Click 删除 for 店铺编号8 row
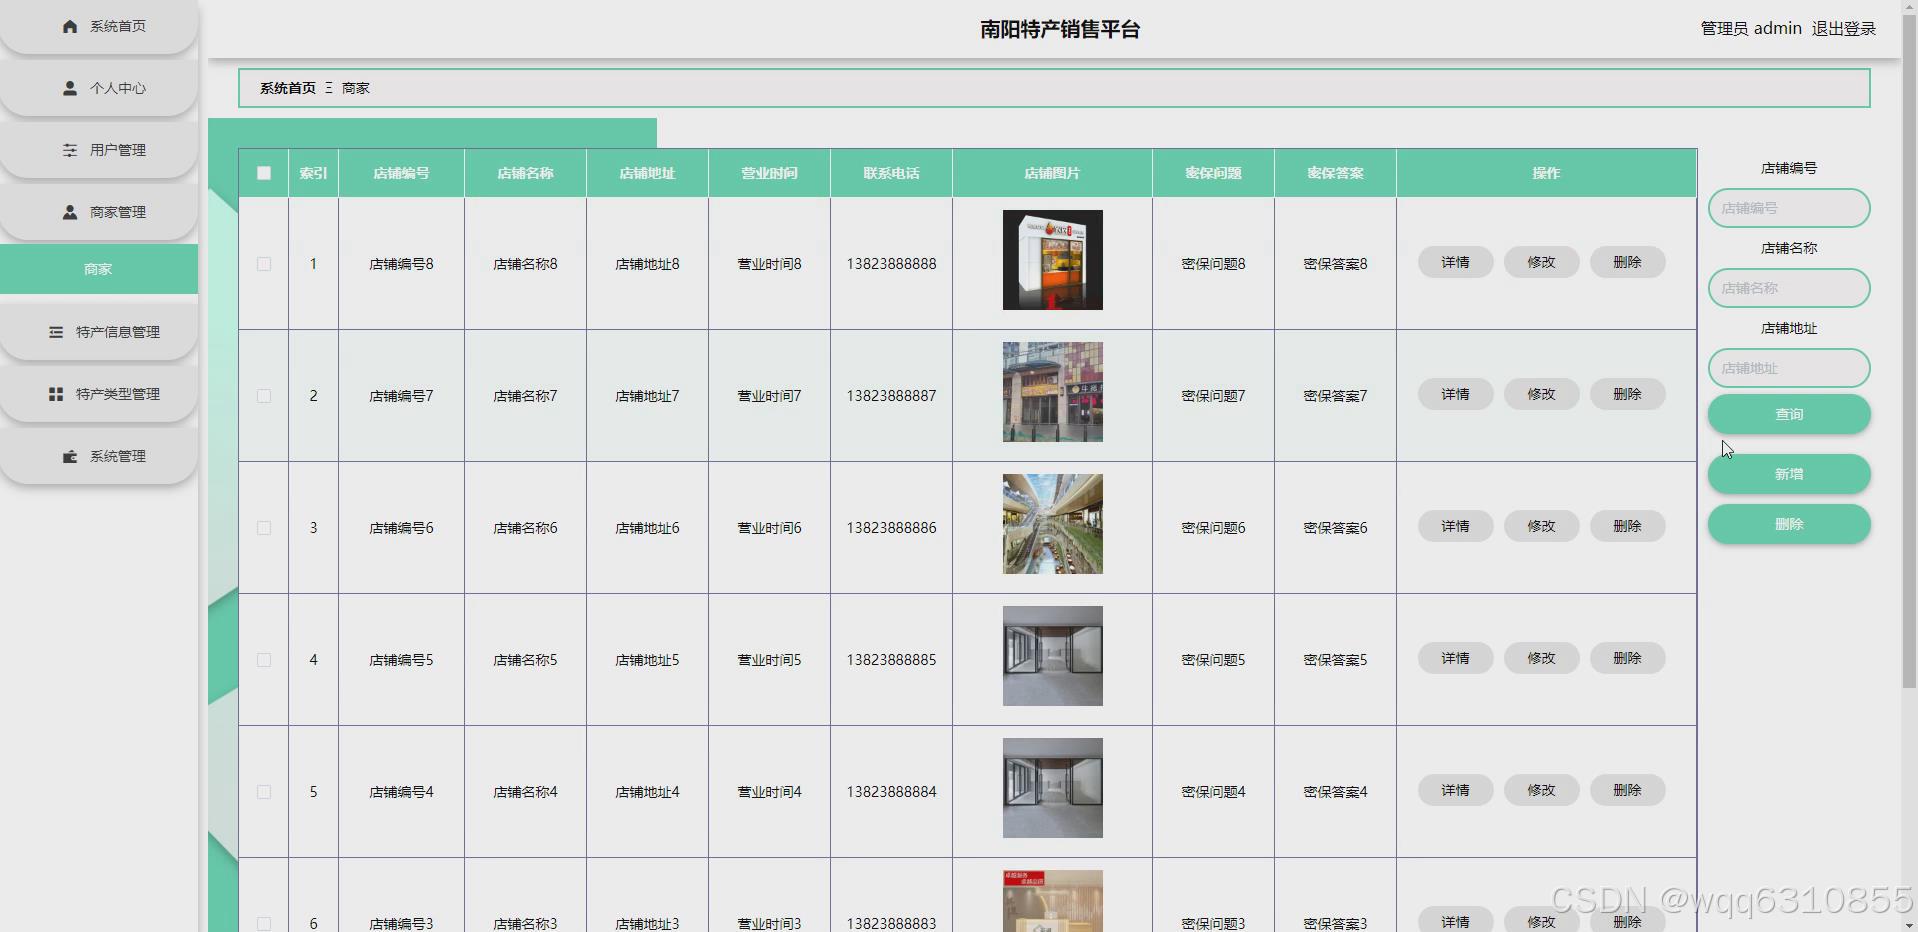 click(x=1628, y=262)
